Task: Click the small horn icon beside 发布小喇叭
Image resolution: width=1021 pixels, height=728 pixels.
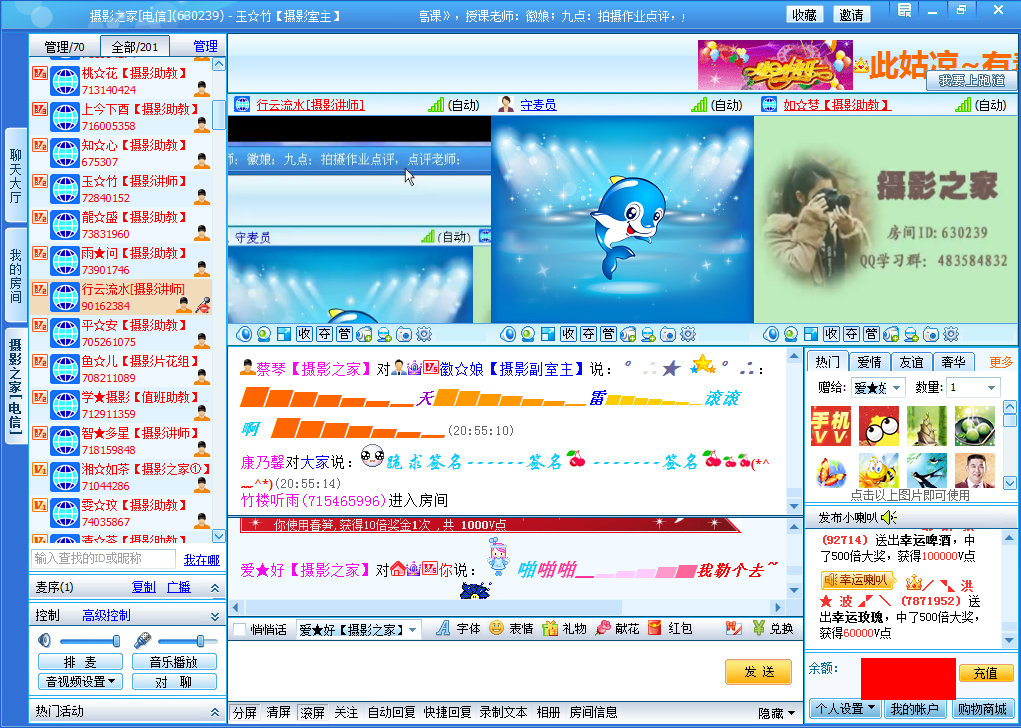Action: pos(889,517)
